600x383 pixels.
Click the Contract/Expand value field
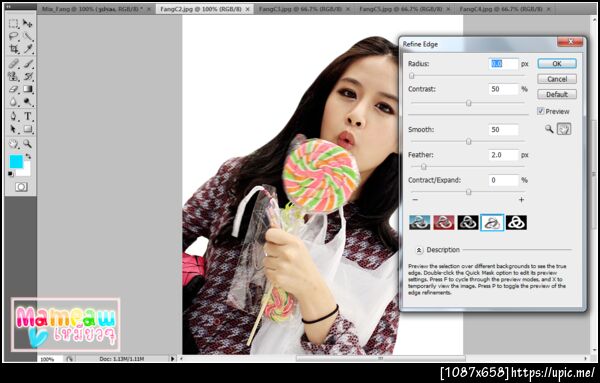[504, 180]
